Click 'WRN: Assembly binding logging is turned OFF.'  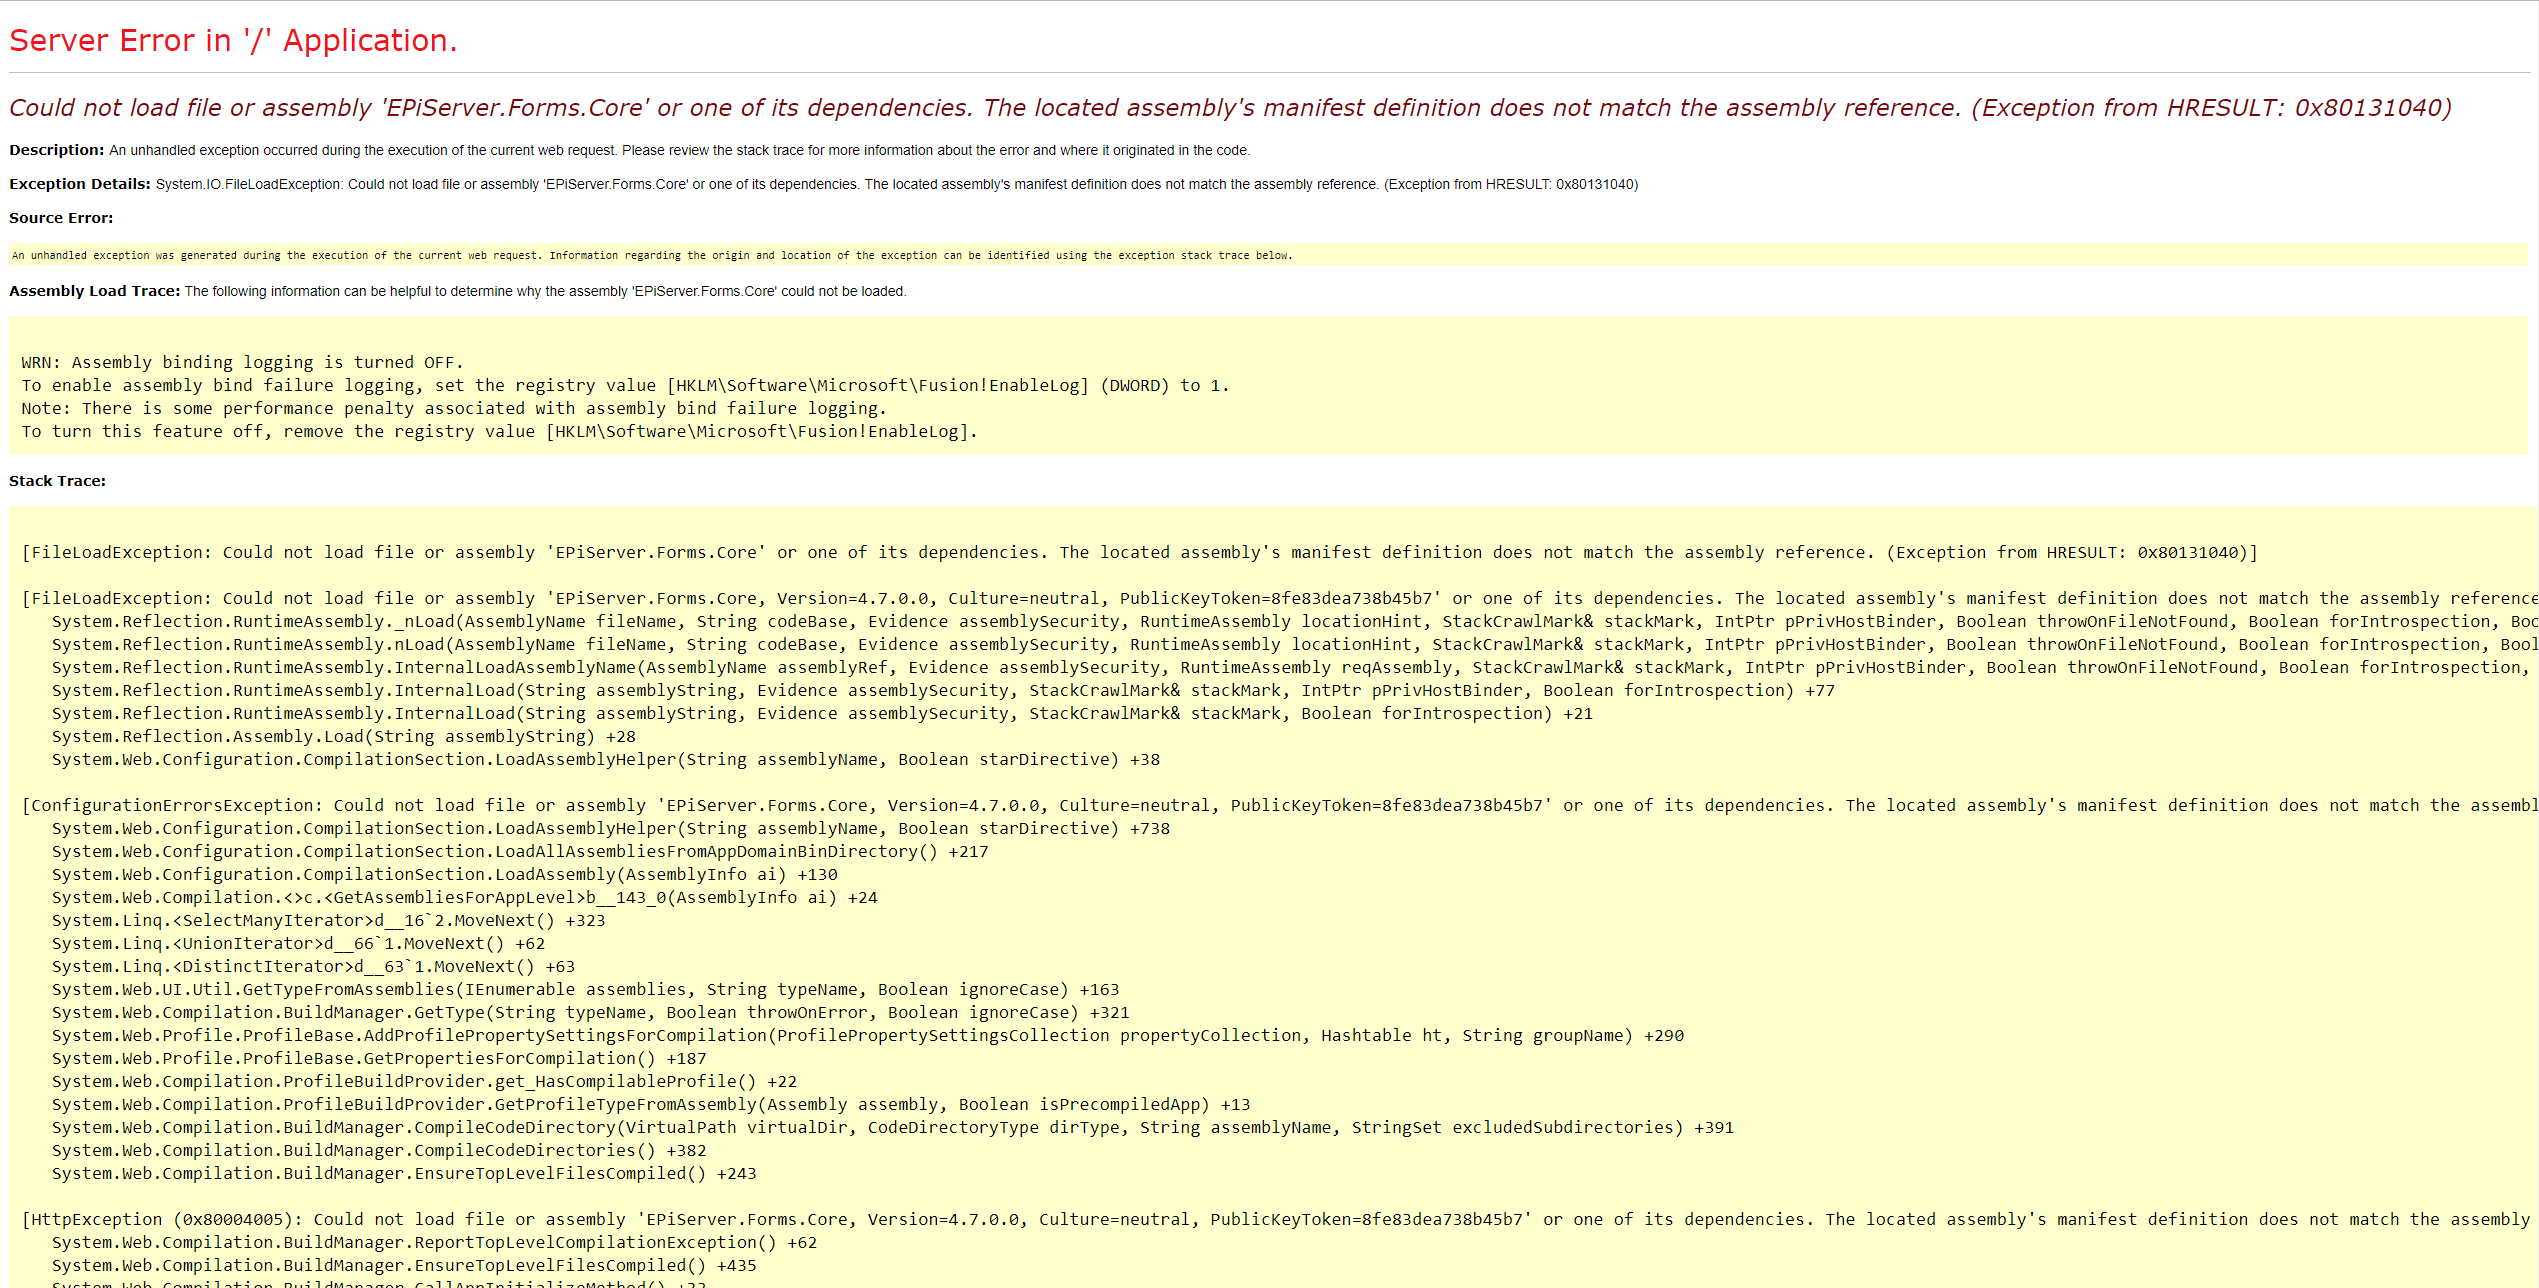click(x=242, y=362)
